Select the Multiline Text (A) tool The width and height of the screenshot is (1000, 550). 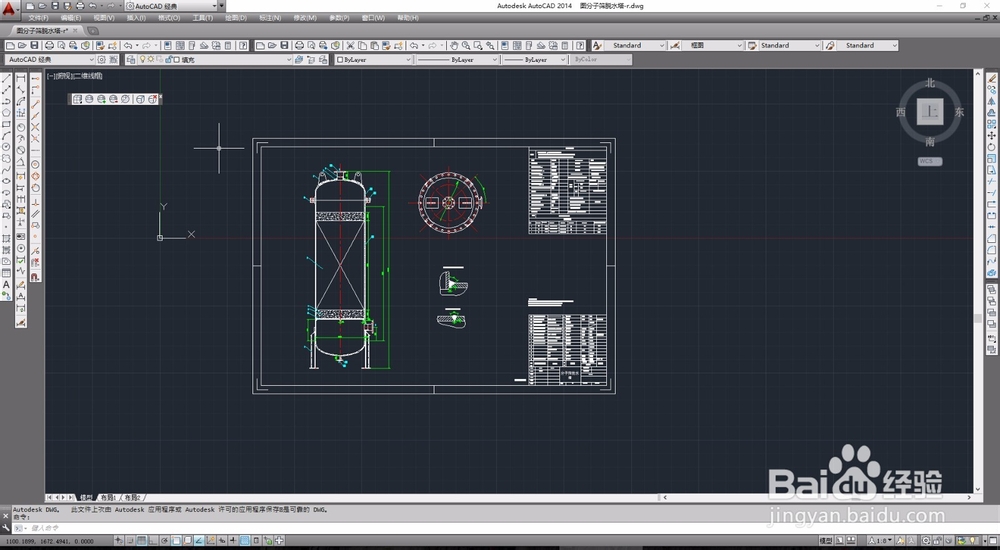click(6, 285)
